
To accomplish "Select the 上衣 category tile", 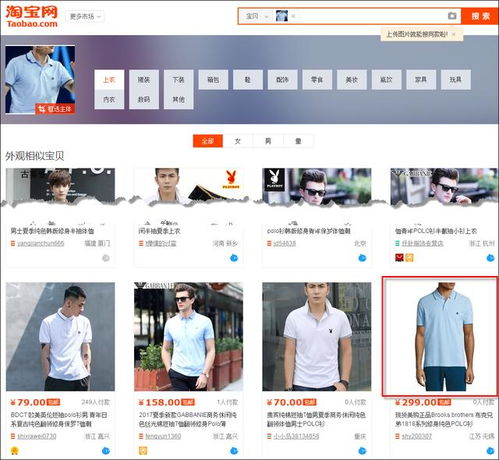I will click(109, 80).
